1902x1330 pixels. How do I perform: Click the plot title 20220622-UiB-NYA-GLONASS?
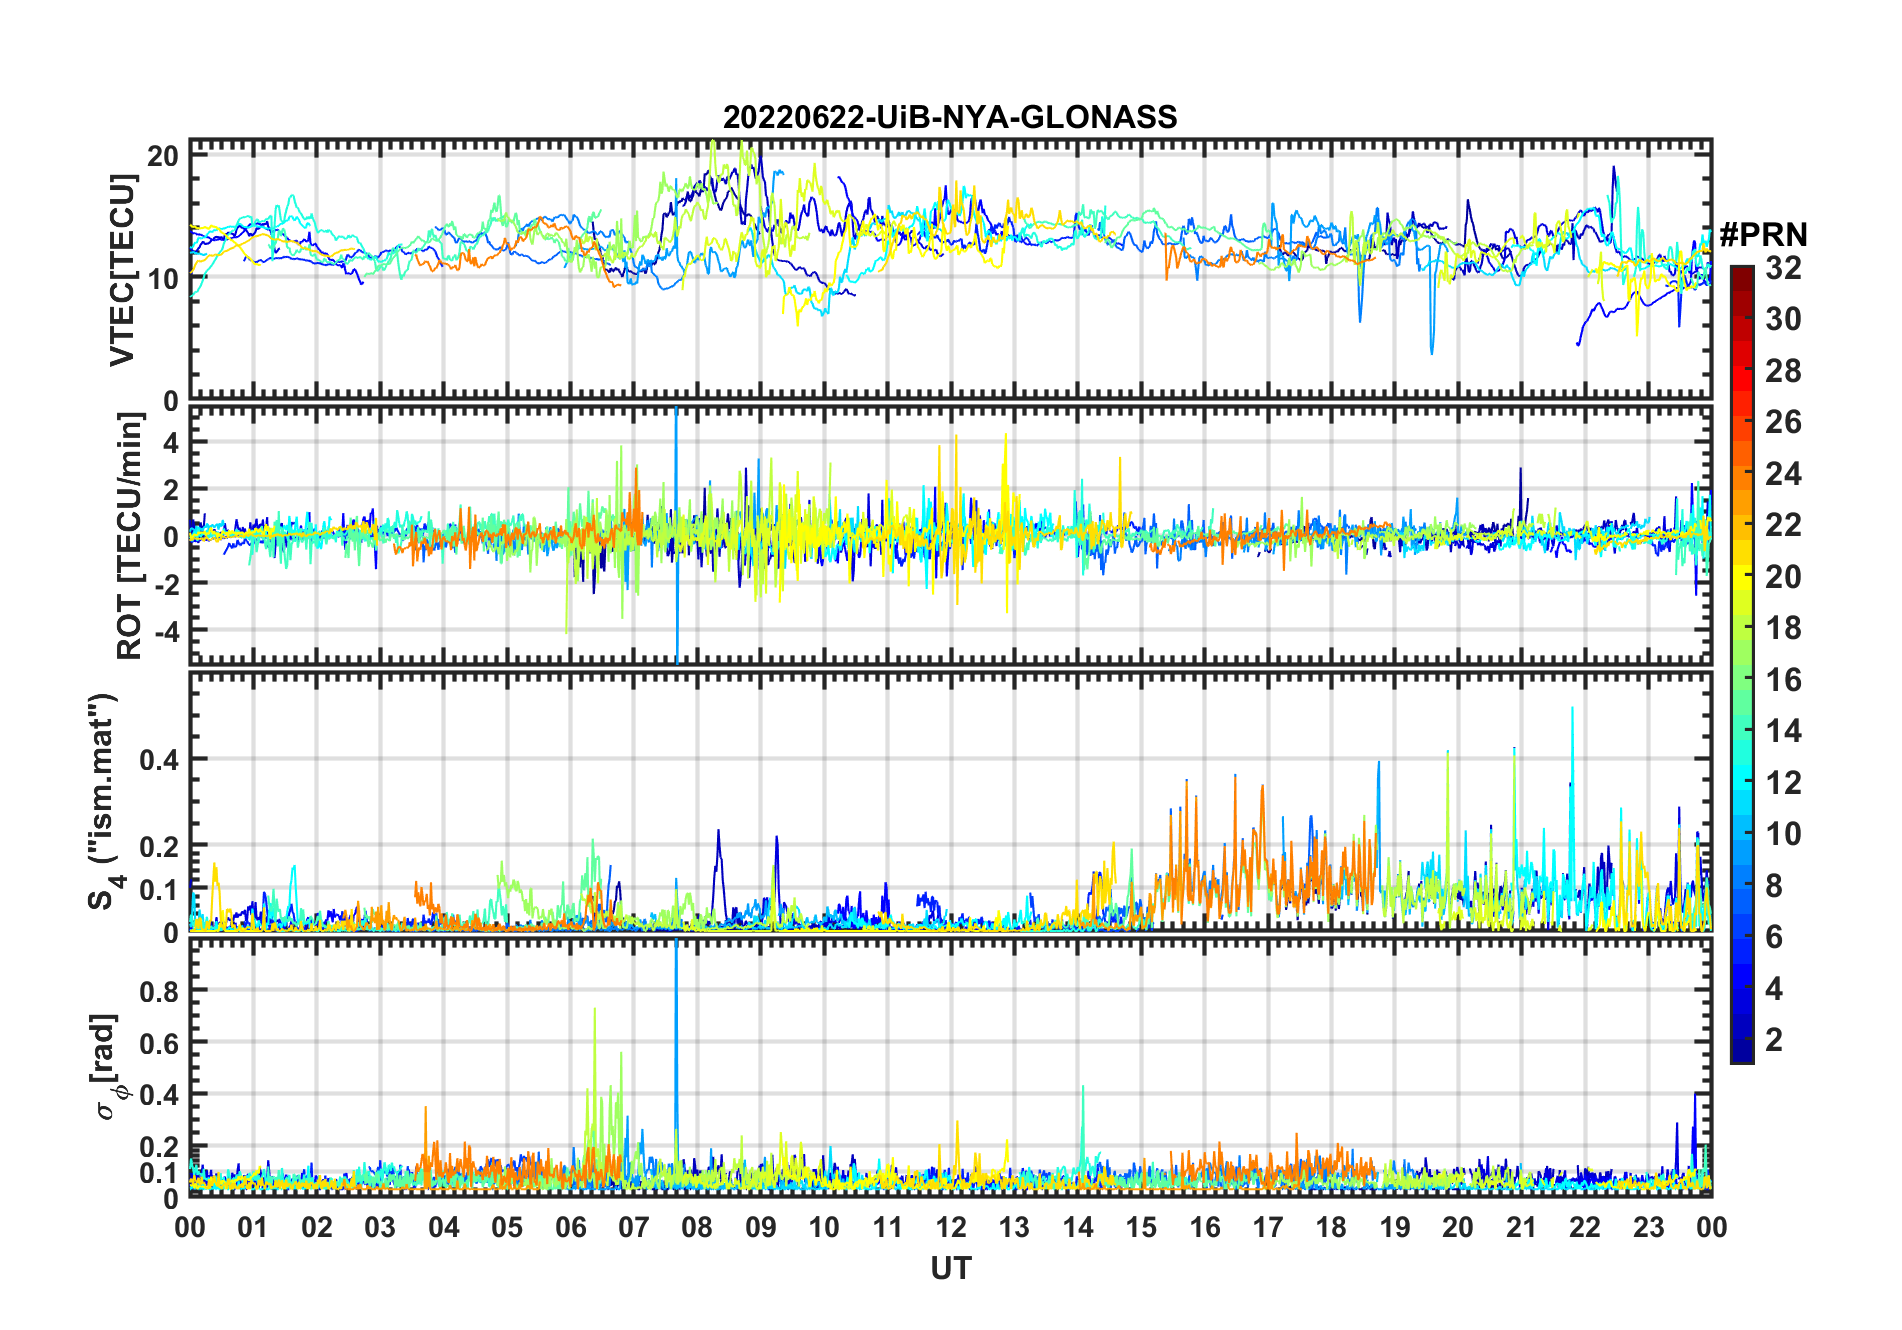(x=950, y=118)
